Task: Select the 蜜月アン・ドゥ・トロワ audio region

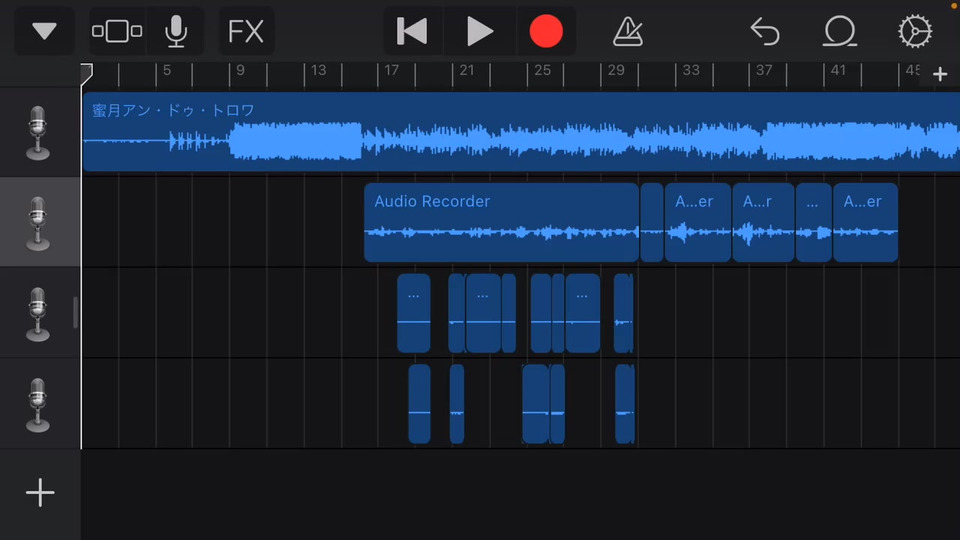Action: (x=521, y=132)
